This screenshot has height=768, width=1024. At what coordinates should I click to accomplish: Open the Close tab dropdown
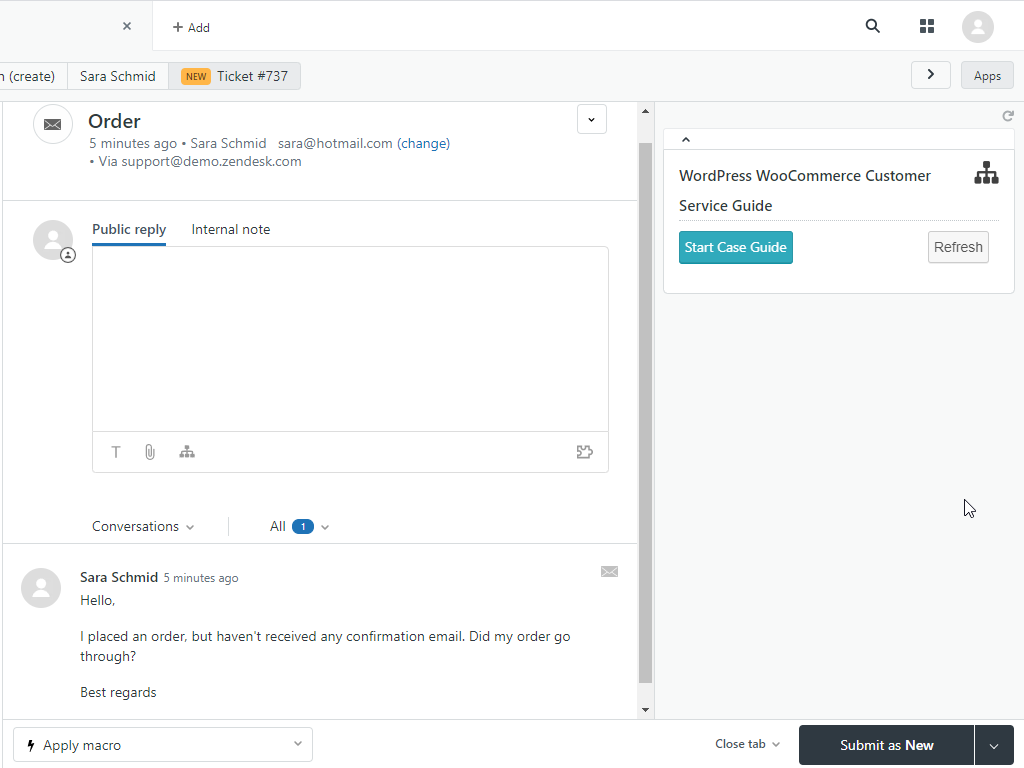(747, 744)
